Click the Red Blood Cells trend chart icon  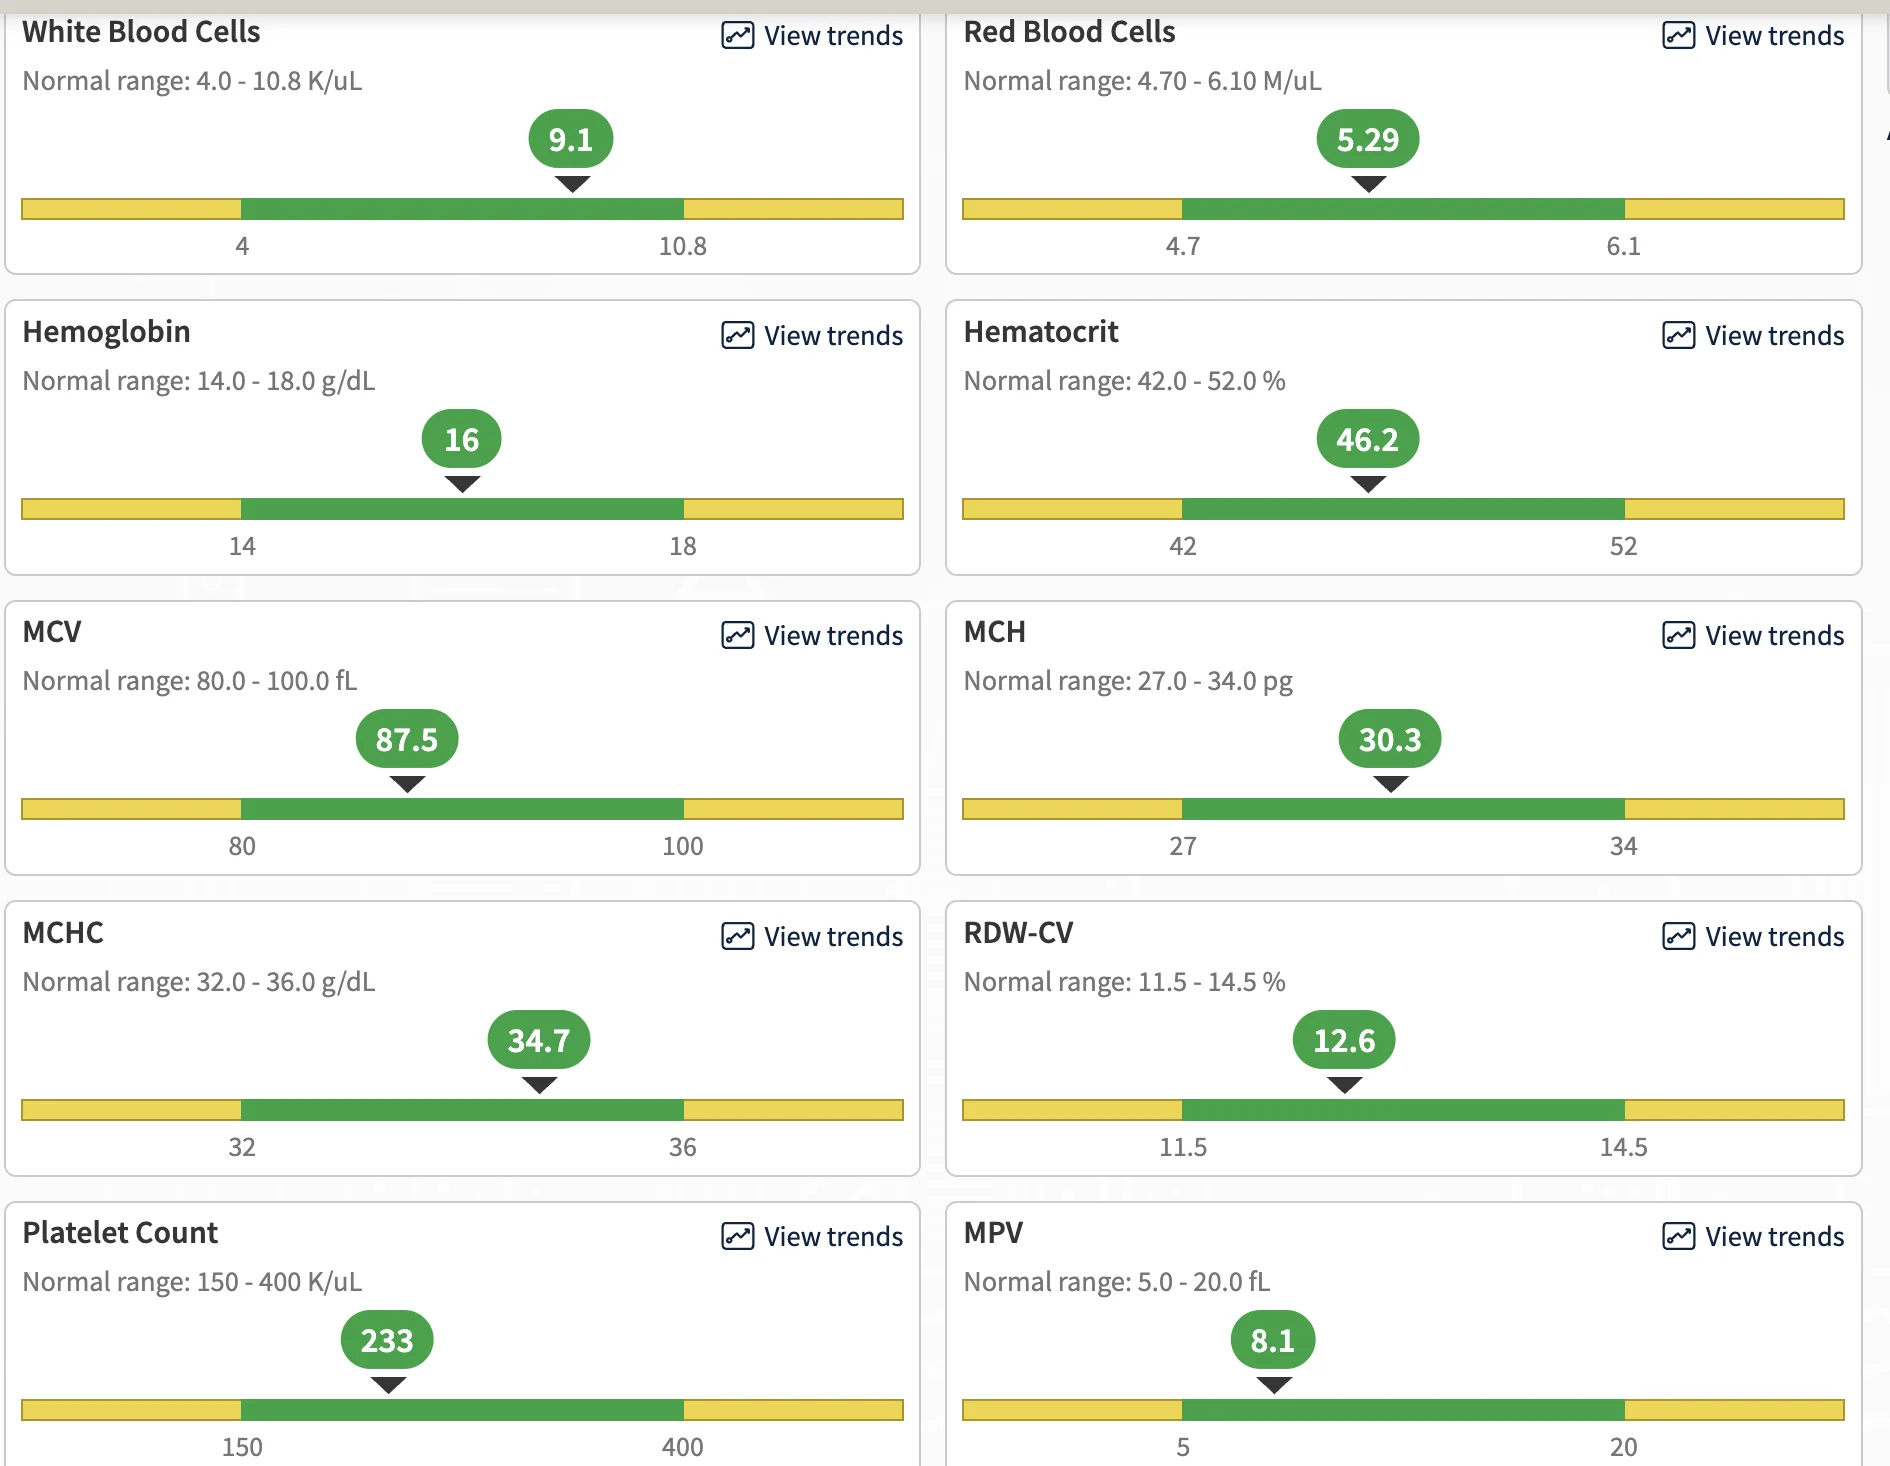(x=1679, y=36)
